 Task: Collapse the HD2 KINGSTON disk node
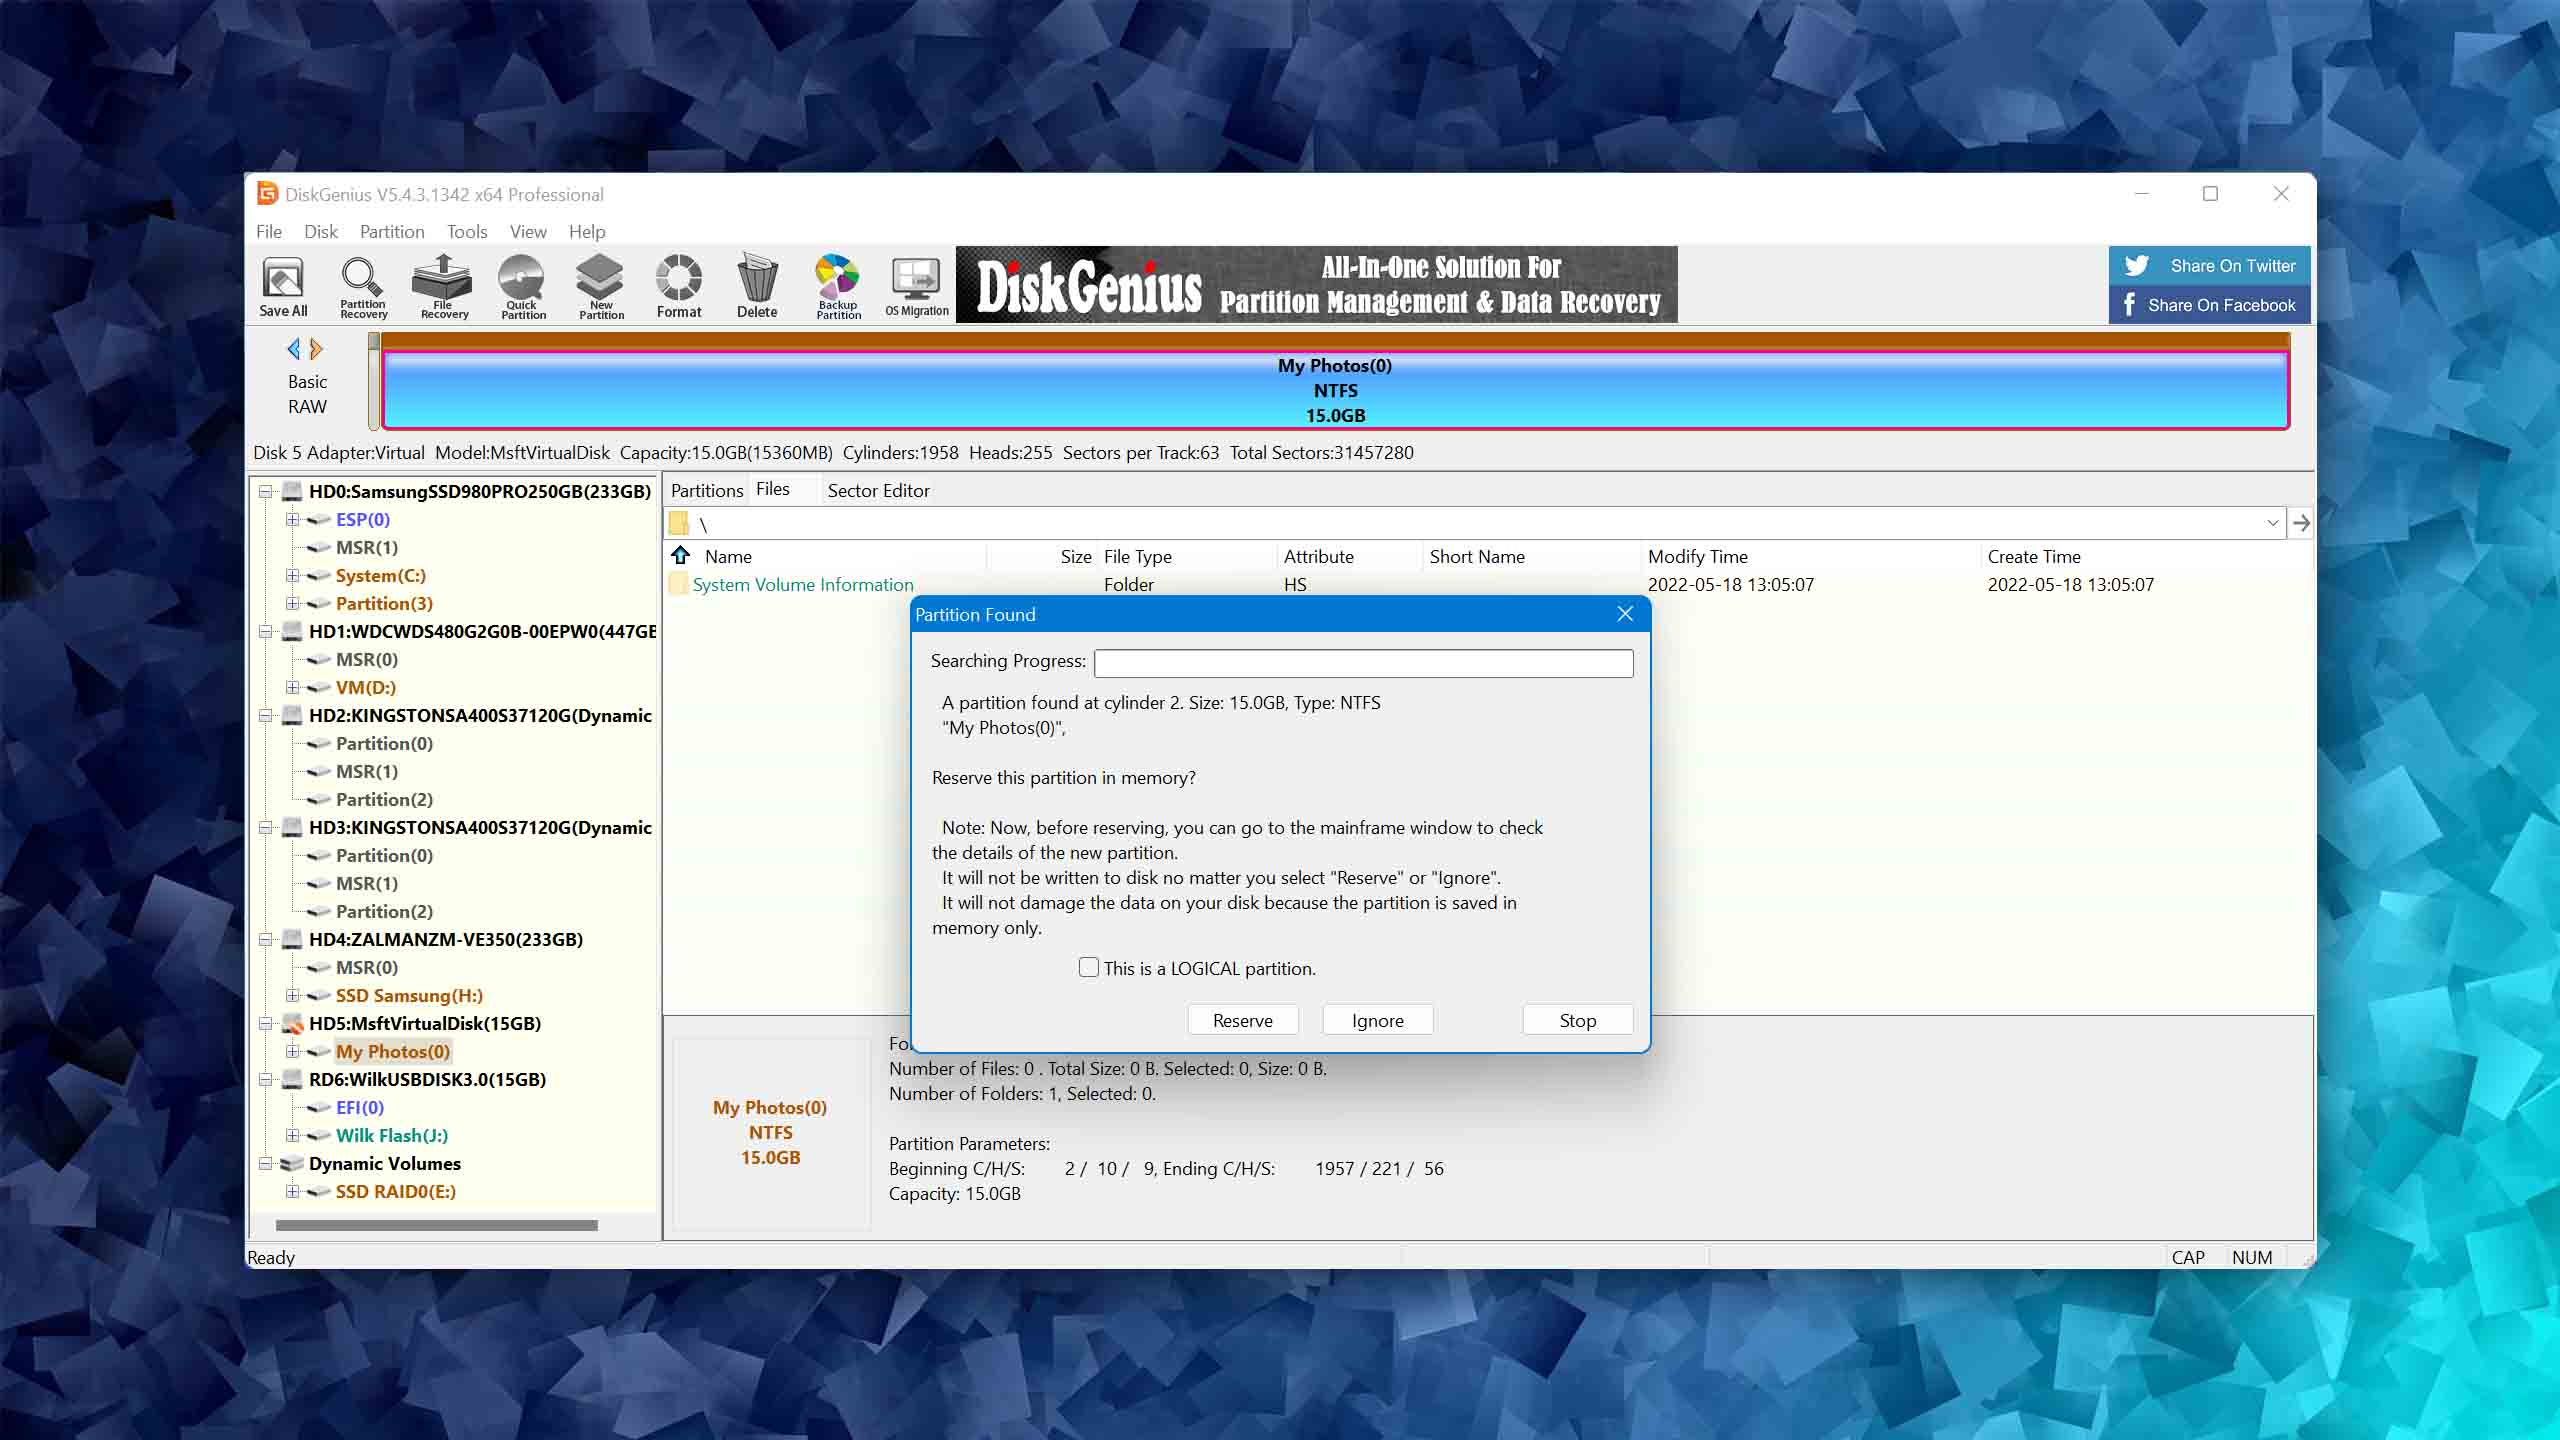click(x=266, y=716)
